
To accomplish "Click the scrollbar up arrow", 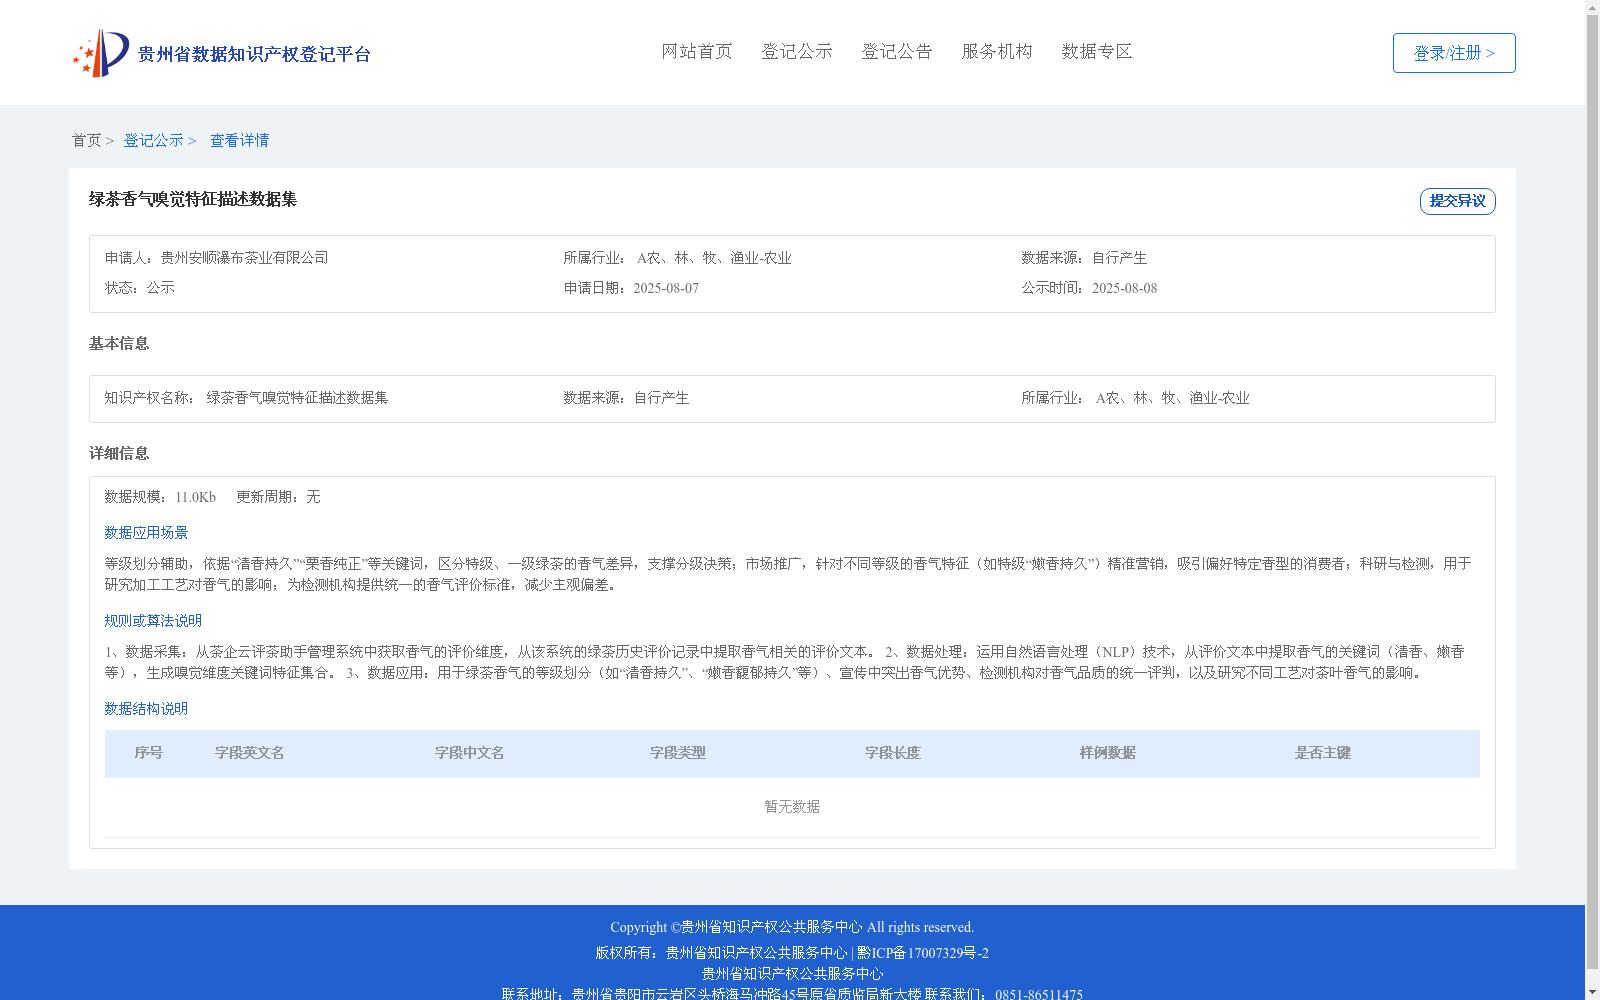I will pos(1592,8).
